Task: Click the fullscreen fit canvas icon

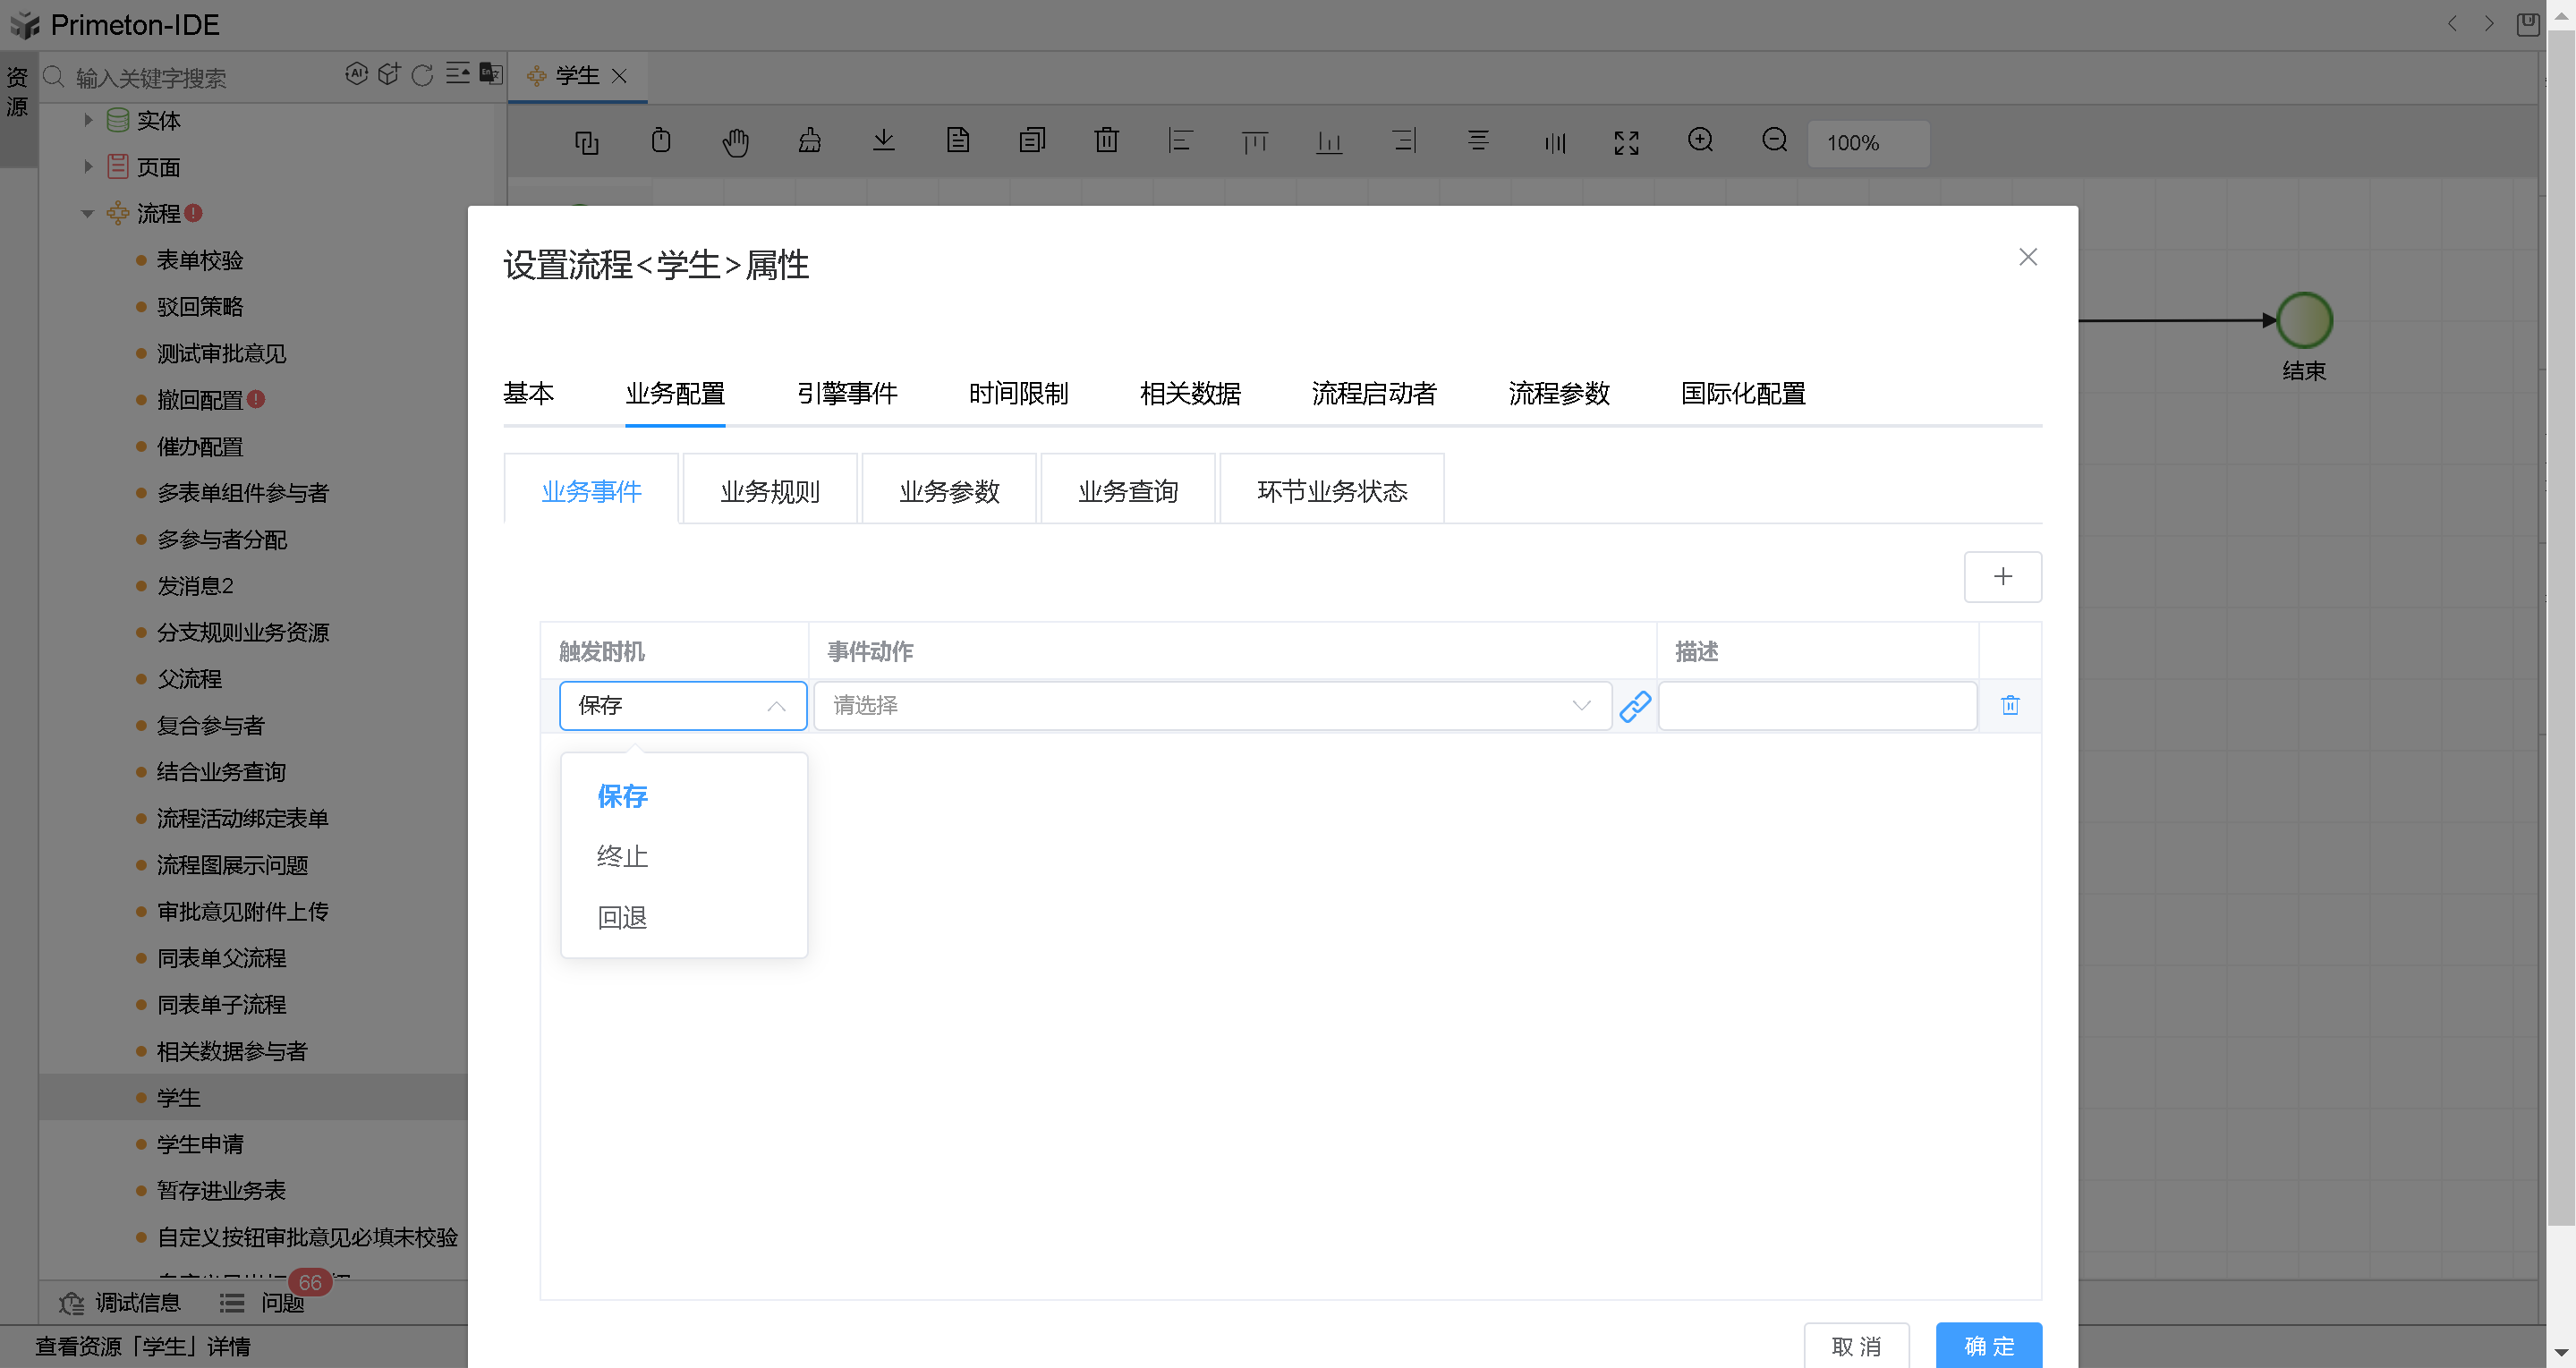Action: click(x=1626, y=142)
